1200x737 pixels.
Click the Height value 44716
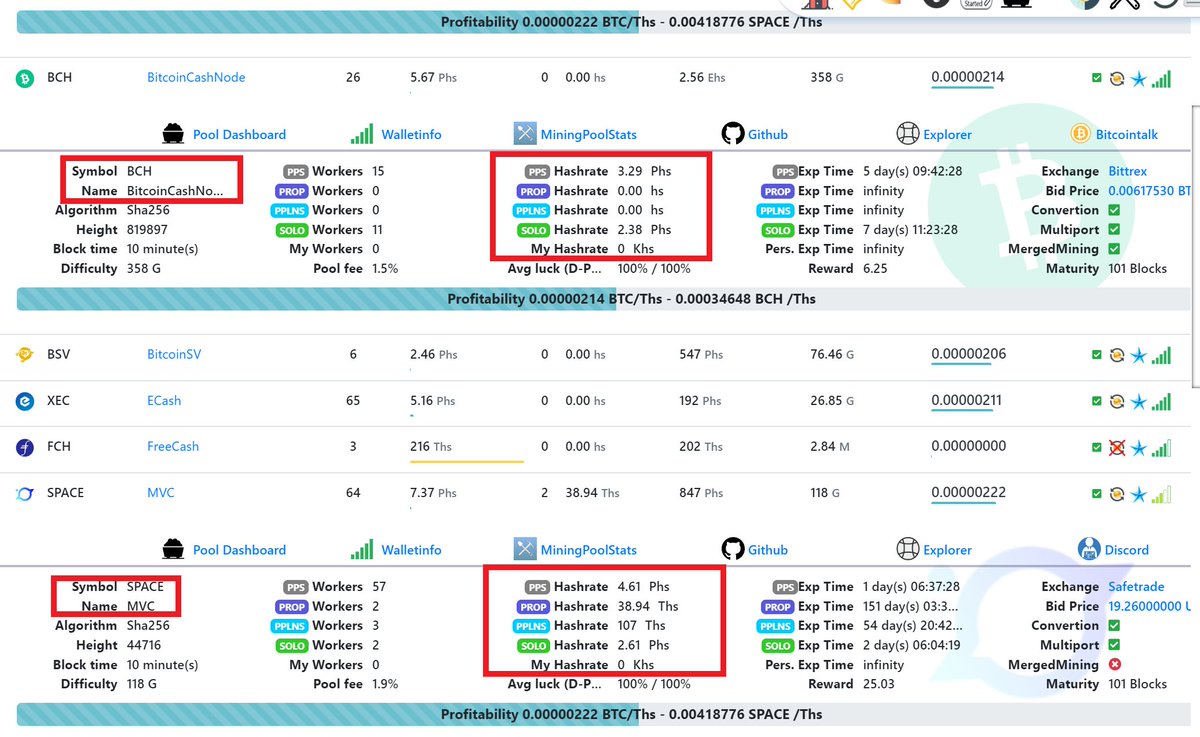[146, 645]
